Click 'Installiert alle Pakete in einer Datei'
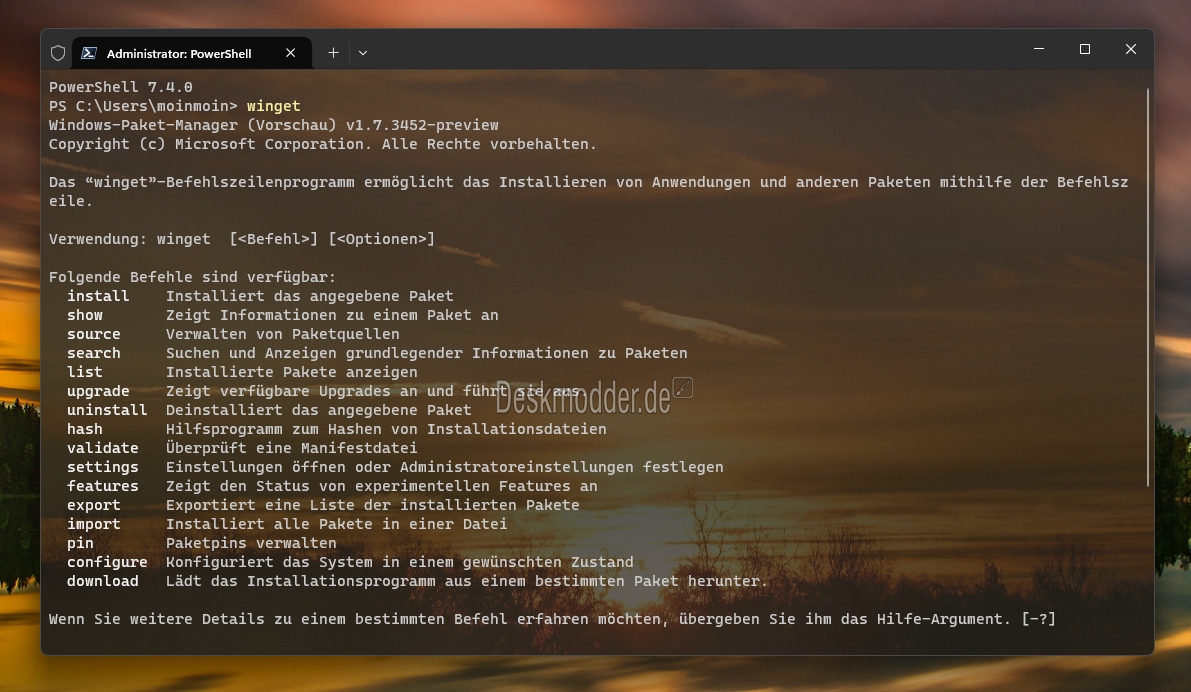Image resolution: width=1191 pixels, height=692 pixels. coord(336,524)
